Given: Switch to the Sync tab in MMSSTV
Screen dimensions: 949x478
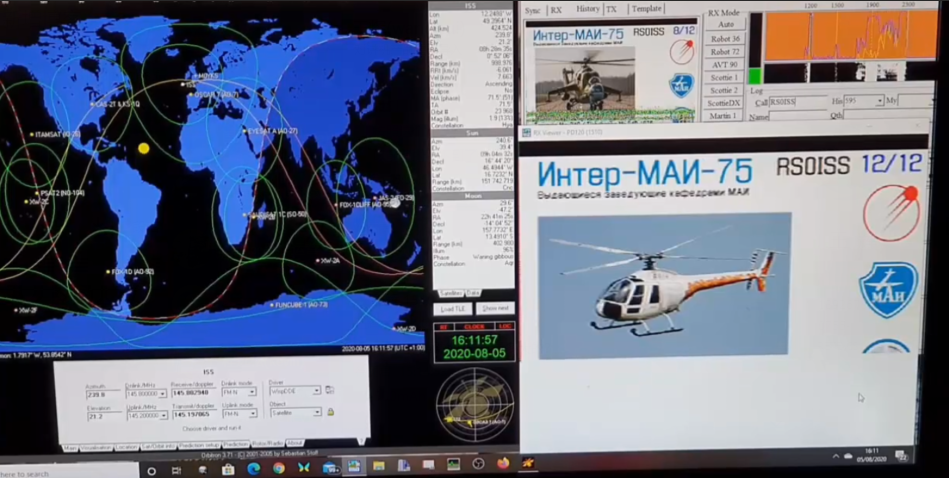Looking at the screenshot, I should [533, 10].
